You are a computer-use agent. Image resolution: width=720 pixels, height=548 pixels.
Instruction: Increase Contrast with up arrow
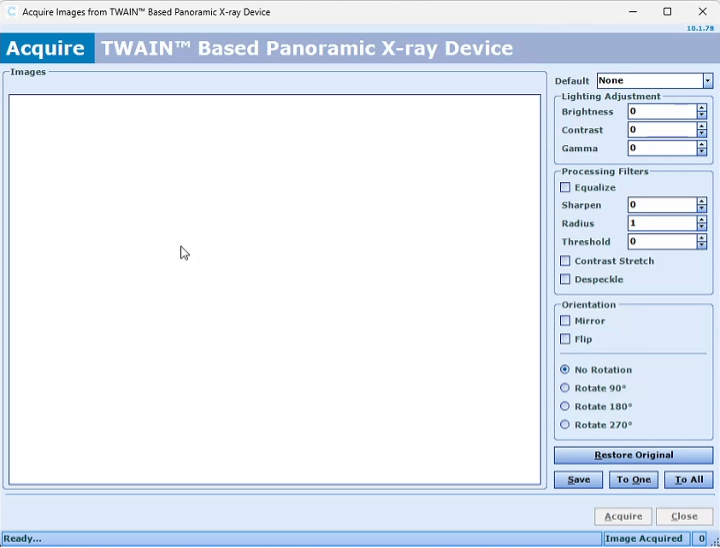pyautogui.click(x=701, y=126)
